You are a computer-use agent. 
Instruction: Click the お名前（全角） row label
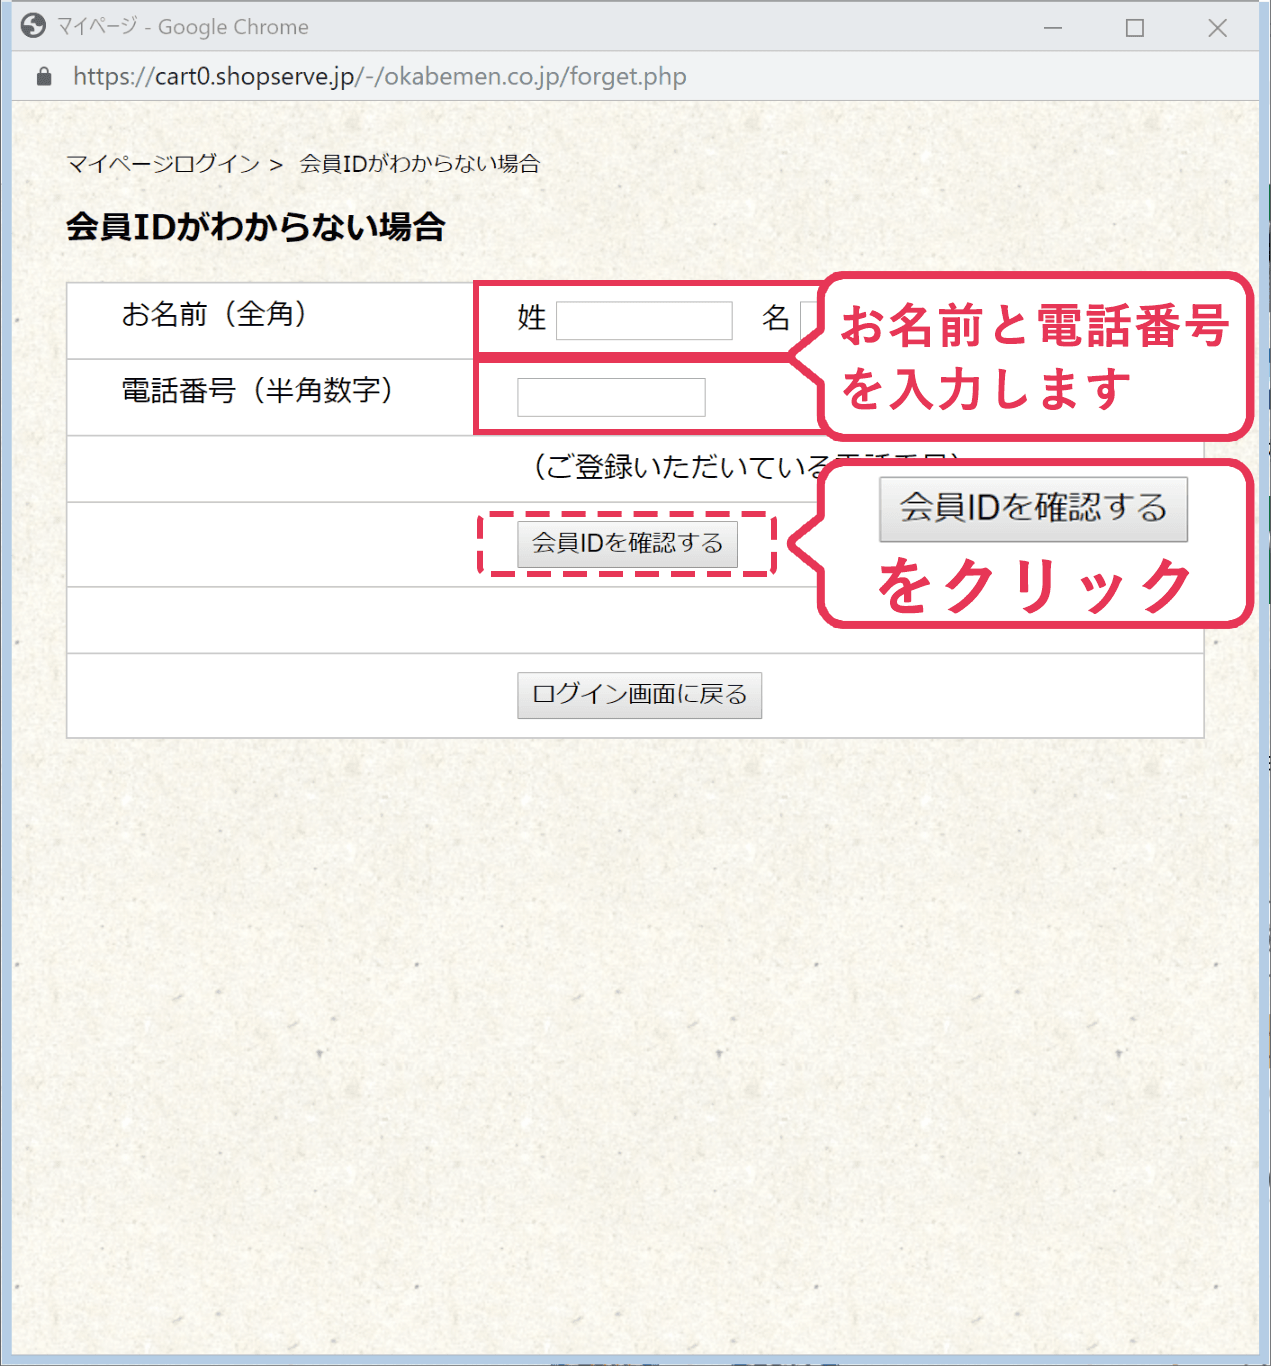pyautogui.click(x=214, y=315)
